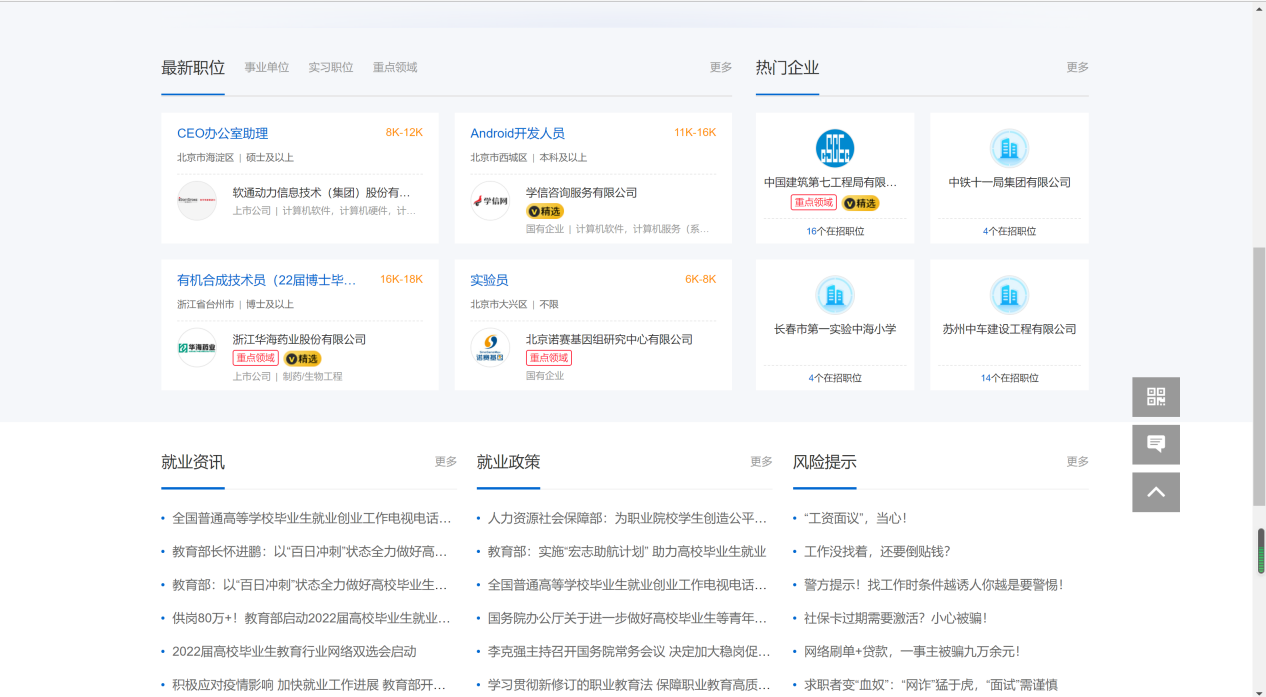The image size is (1266, 697).
Task: Expand 更多 in the 就业政策 section
Action: (761, 462)
